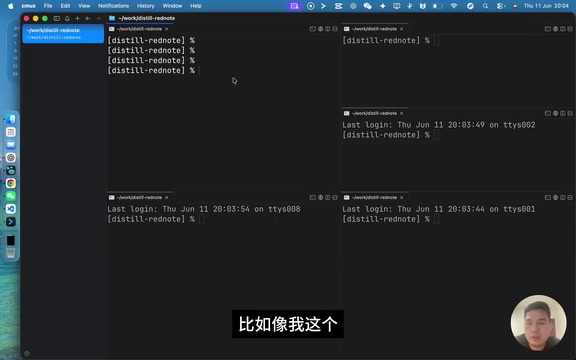576x360 pixels.
Task: Open a browser in the top-left pane
Action: coord(320,29)
